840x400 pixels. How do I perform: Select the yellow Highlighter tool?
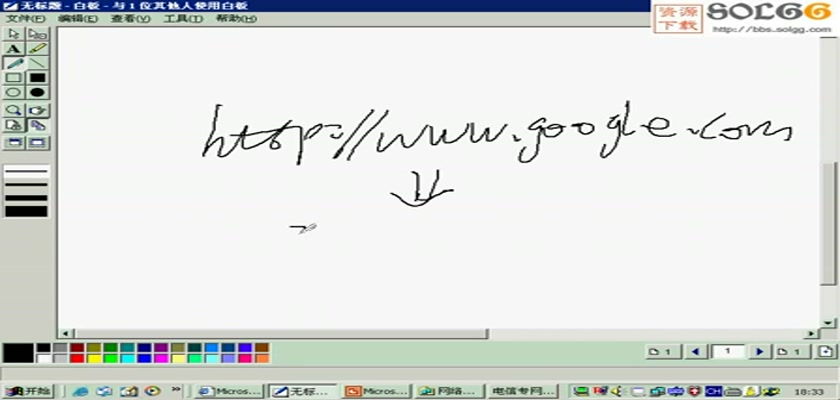[x=38, y=49]
